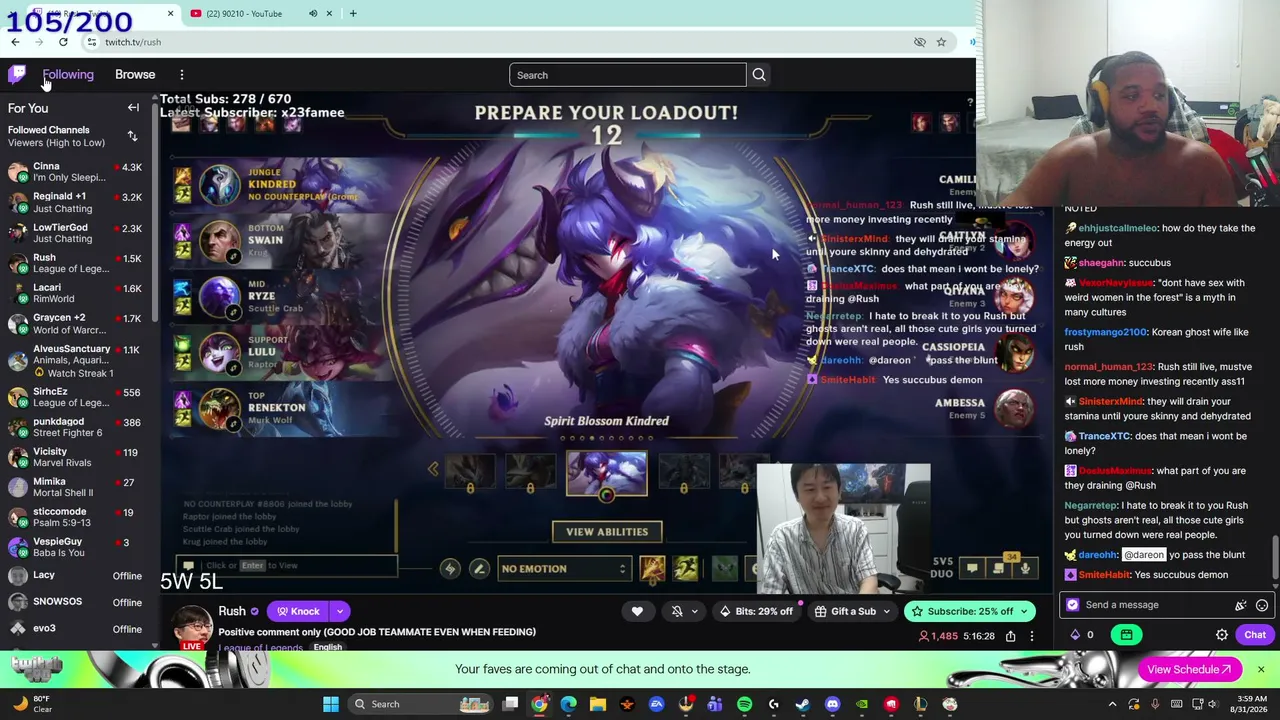
Task: Open the No Emotion emote dropdown
Action: [564, 569]
